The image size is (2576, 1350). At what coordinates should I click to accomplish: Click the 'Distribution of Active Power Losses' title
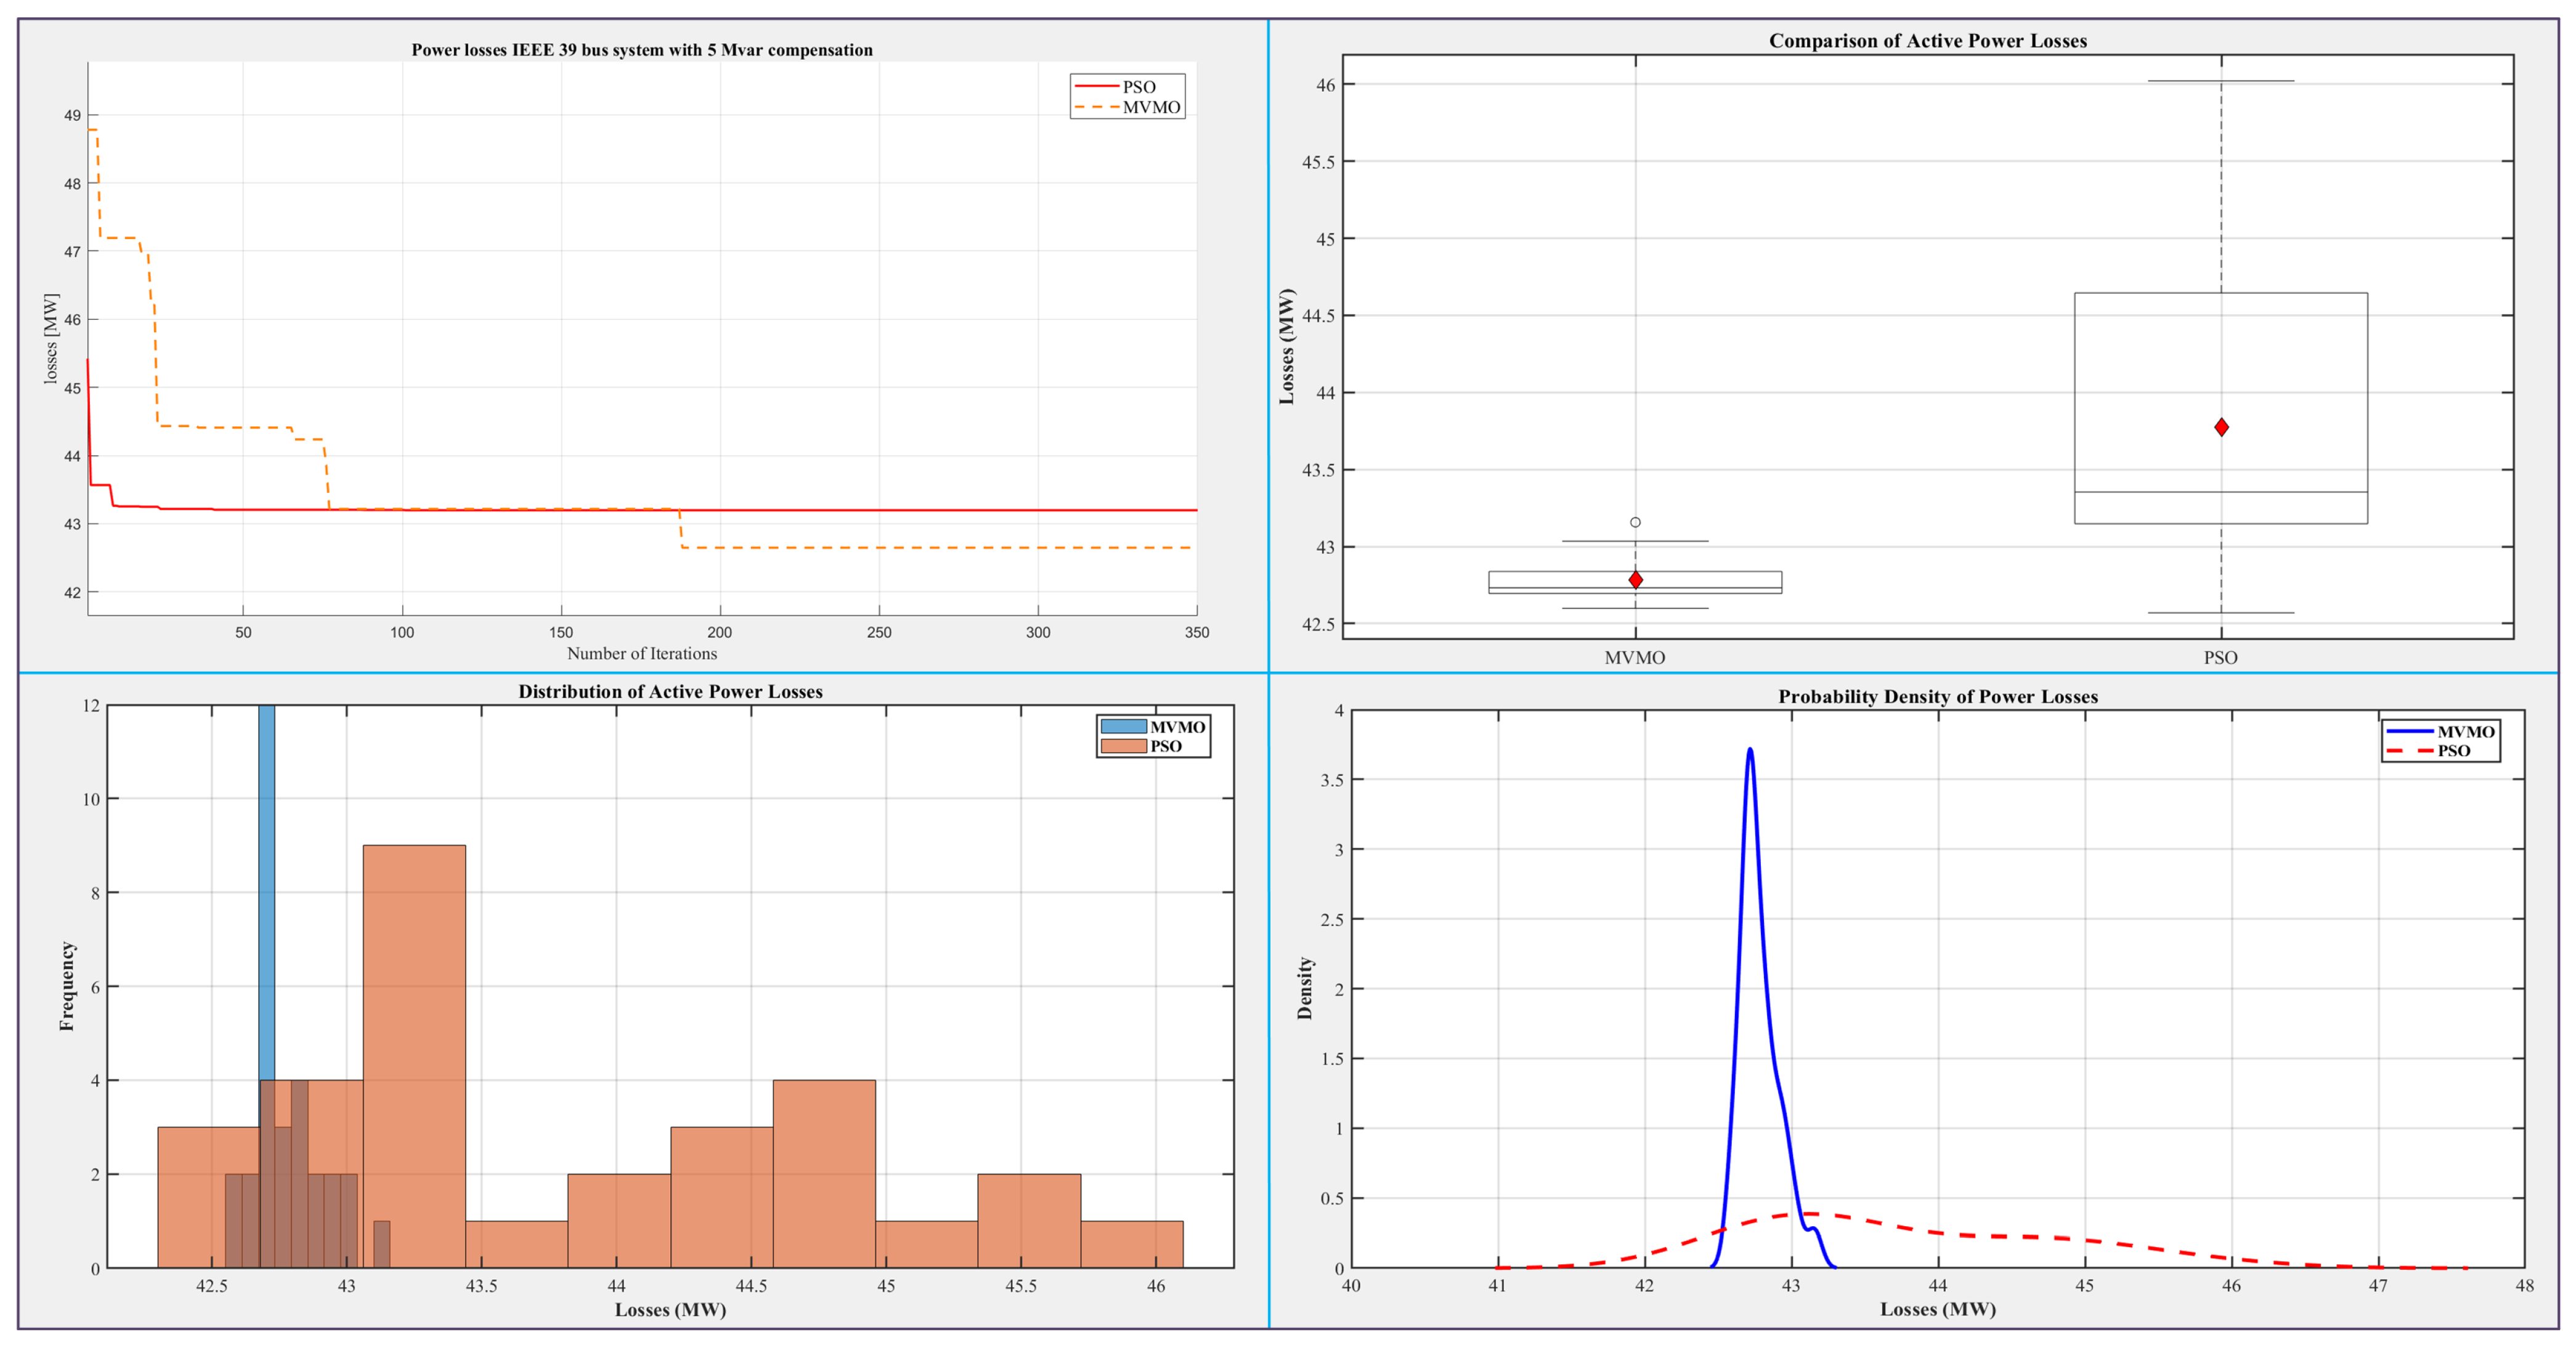tap(670, 692)
